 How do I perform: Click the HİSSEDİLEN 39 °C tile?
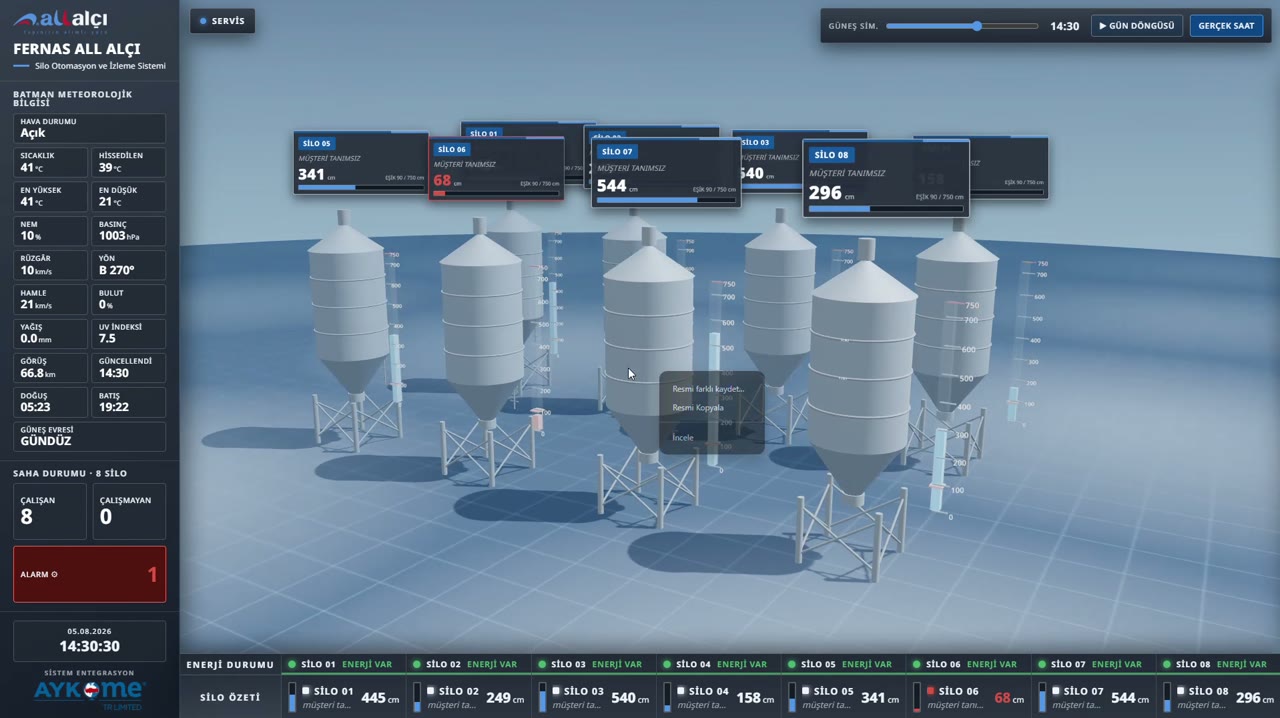tap(129, 162)
